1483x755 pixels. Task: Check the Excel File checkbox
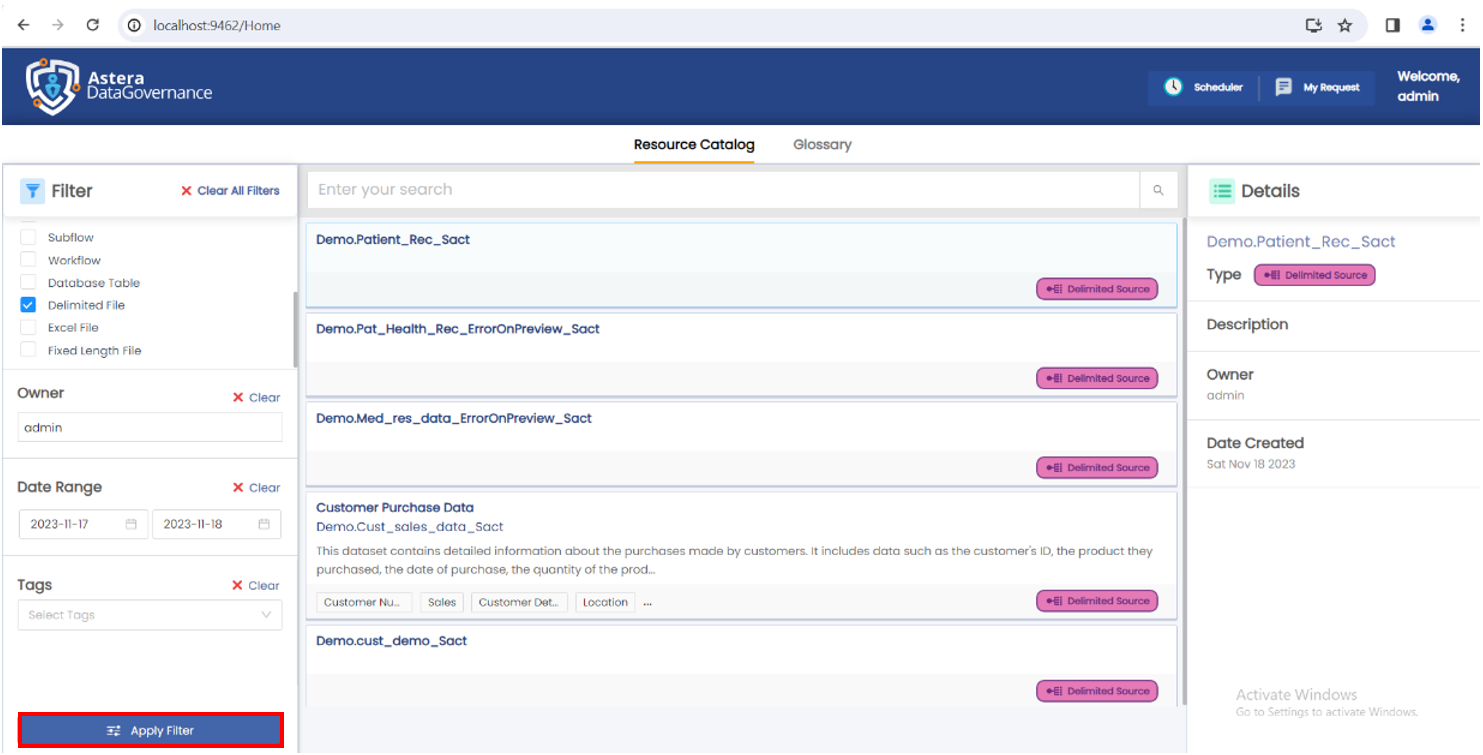(x=28, y=328)
